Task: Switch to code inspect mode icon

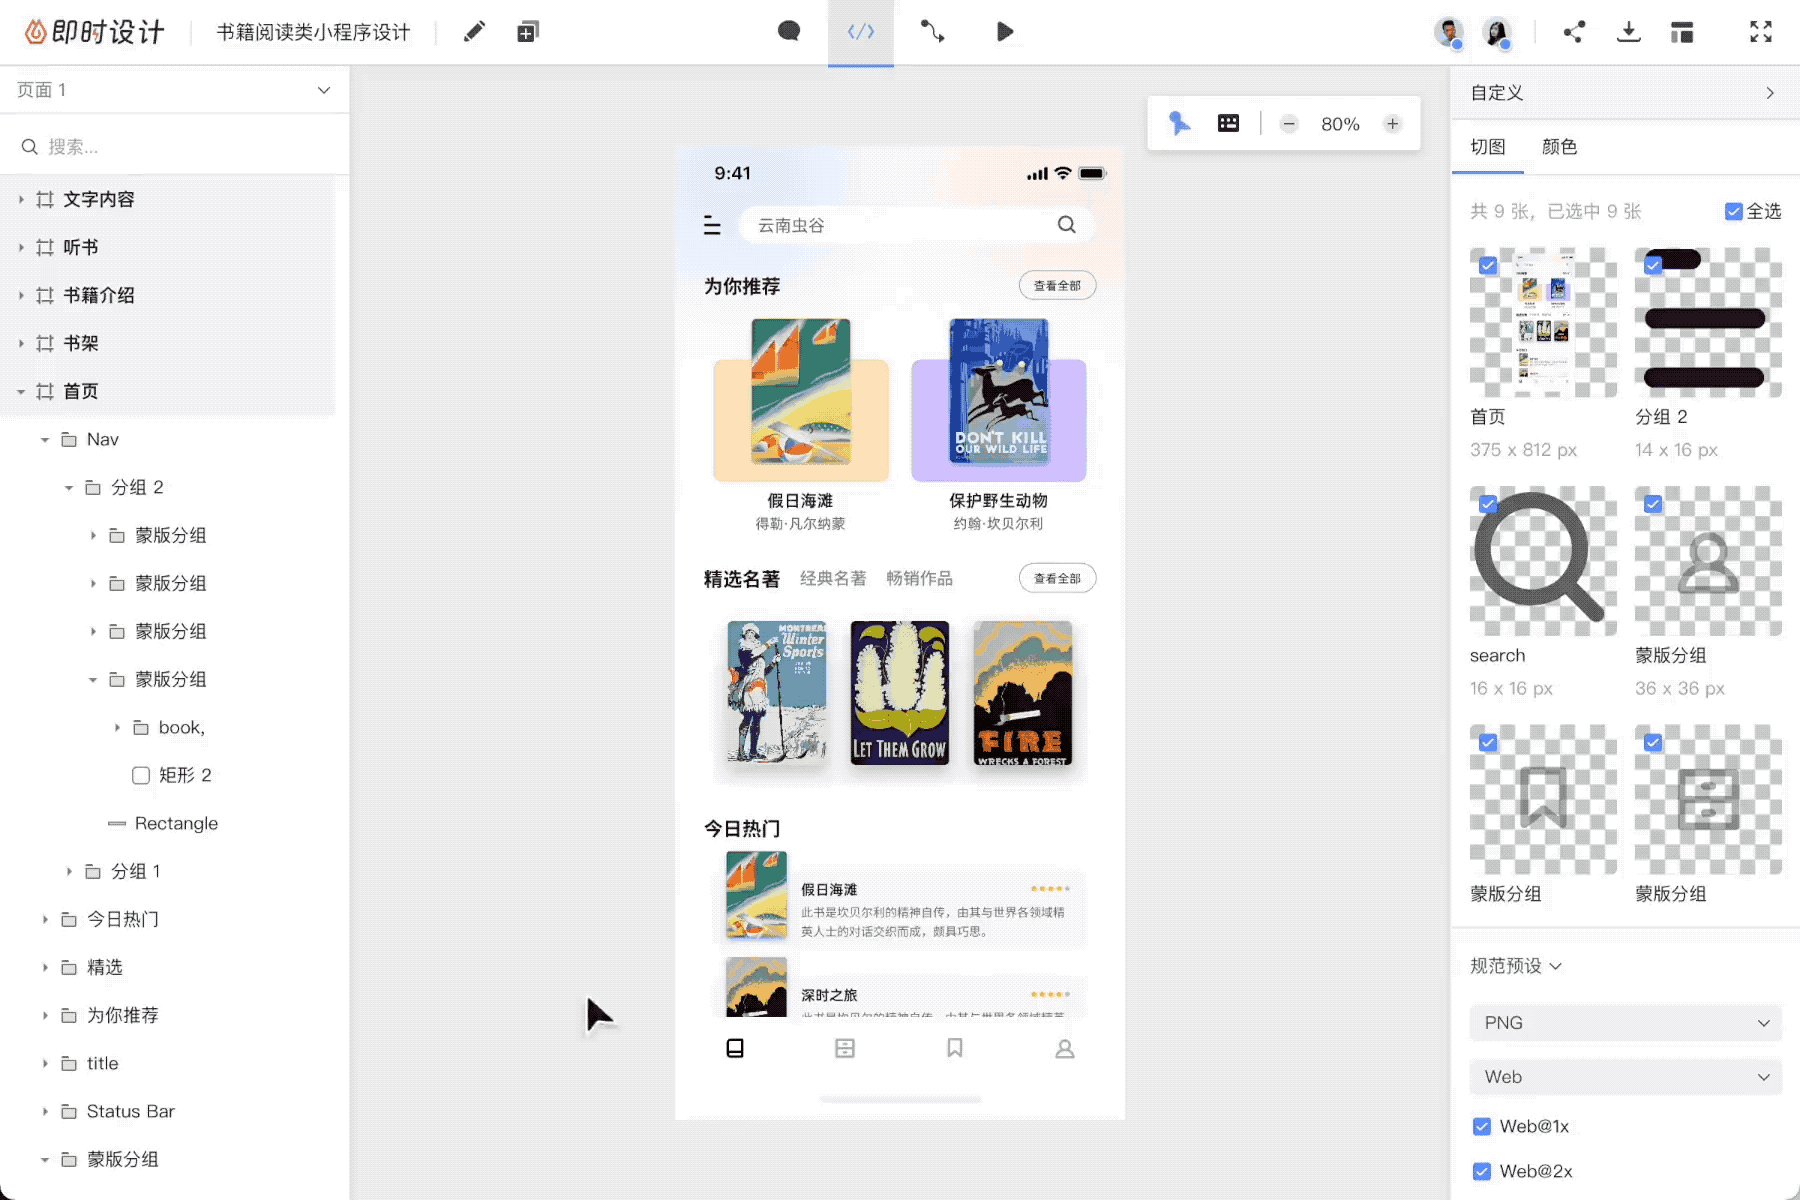Action: 861,32
